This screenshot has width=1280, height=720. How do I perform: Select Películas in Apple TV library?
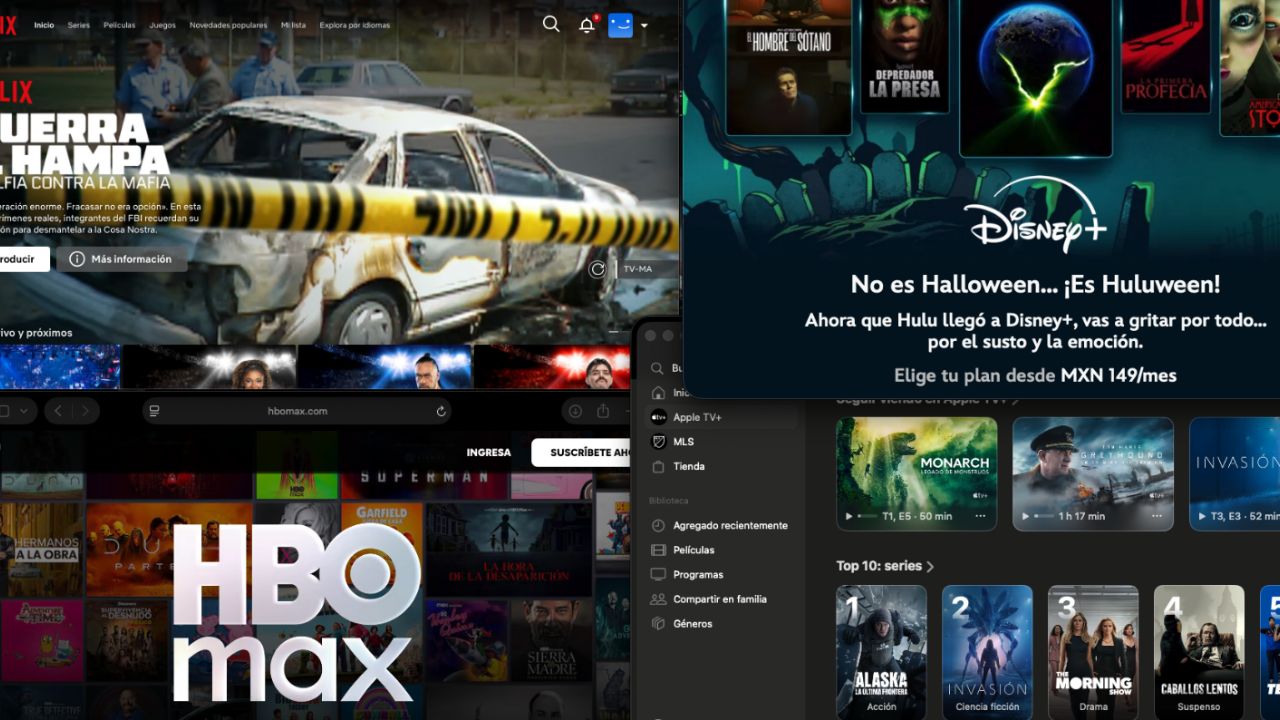[x=693, y=550]
